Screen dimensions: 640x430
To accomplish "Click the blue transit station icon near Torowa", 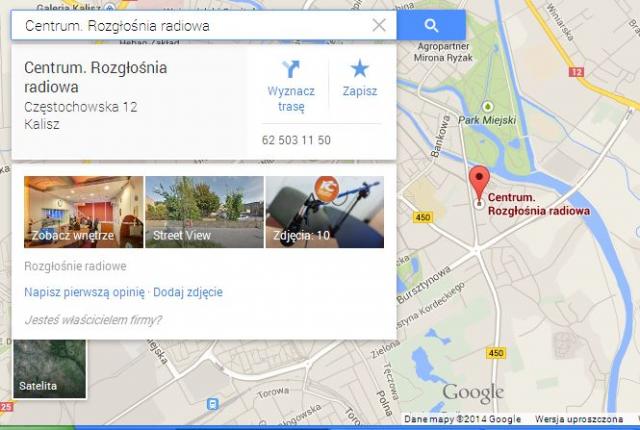I will coord(212,404).
